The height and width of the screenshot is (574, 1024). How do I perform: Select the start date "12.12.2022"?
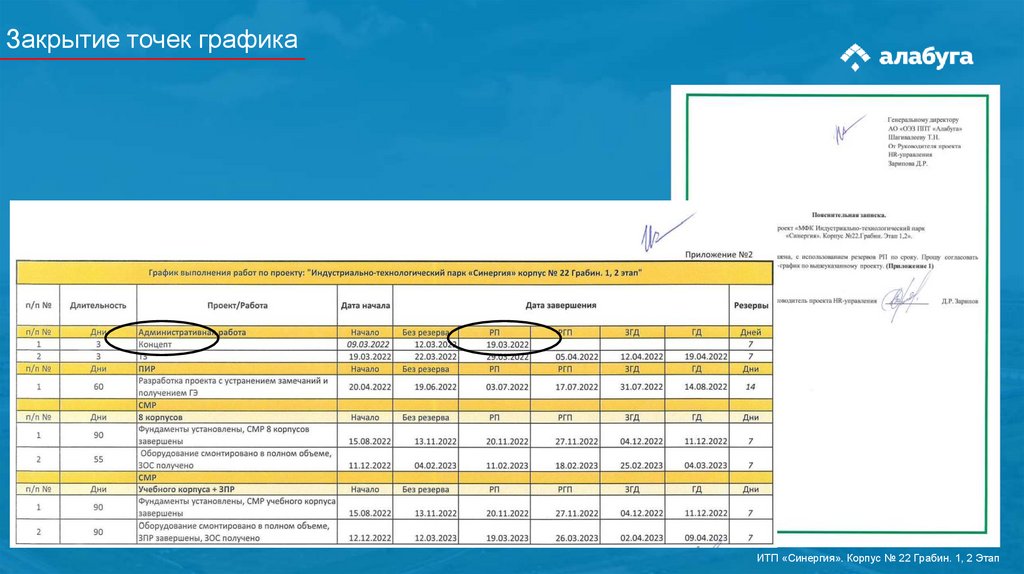tap(370, 538)
